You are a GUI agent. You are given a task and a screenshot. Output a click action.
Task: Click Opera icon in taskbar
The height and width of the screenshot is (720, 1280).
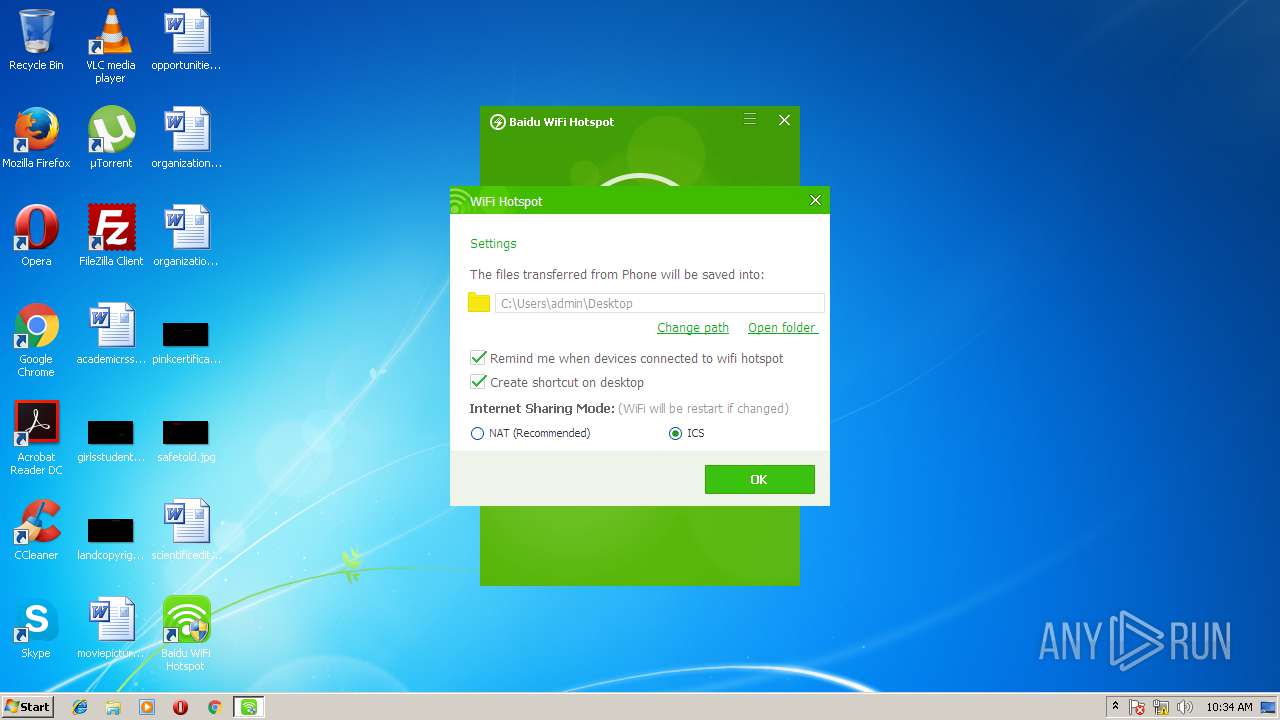click(180, 707)
